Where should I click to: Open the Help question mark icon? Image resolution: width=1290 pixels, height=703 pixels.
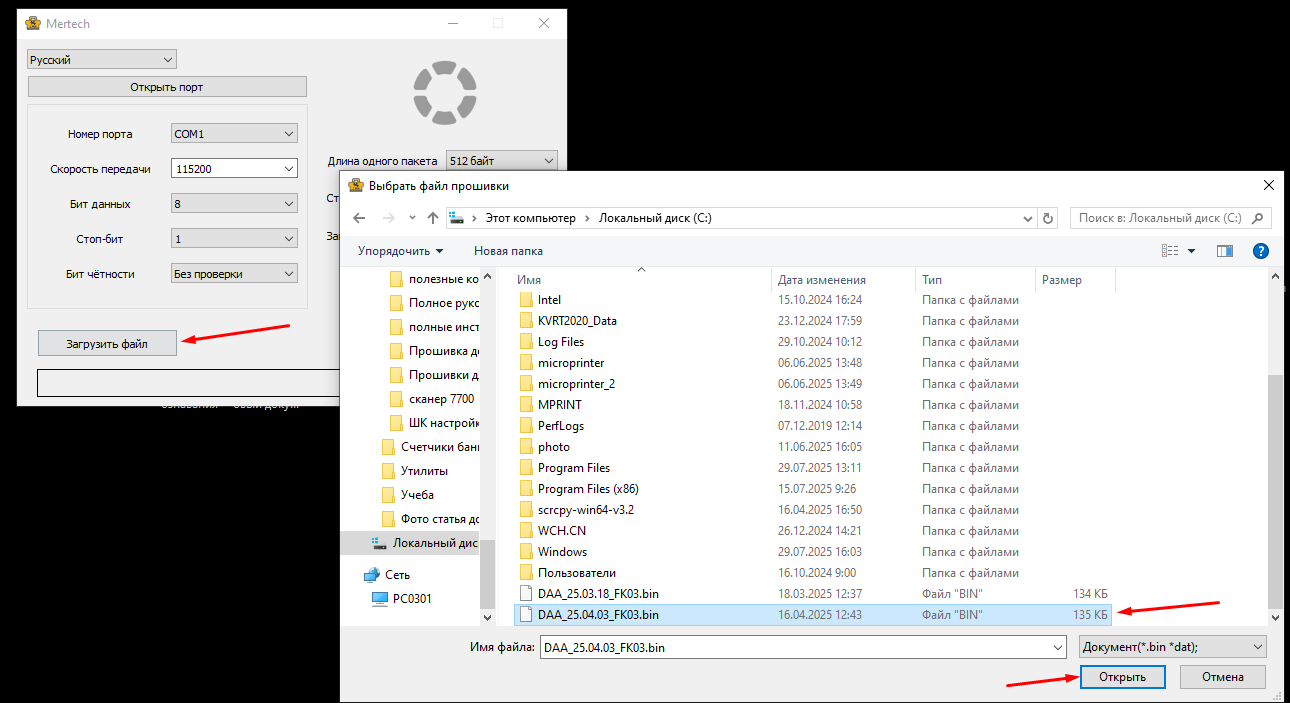click(1261, 251)
